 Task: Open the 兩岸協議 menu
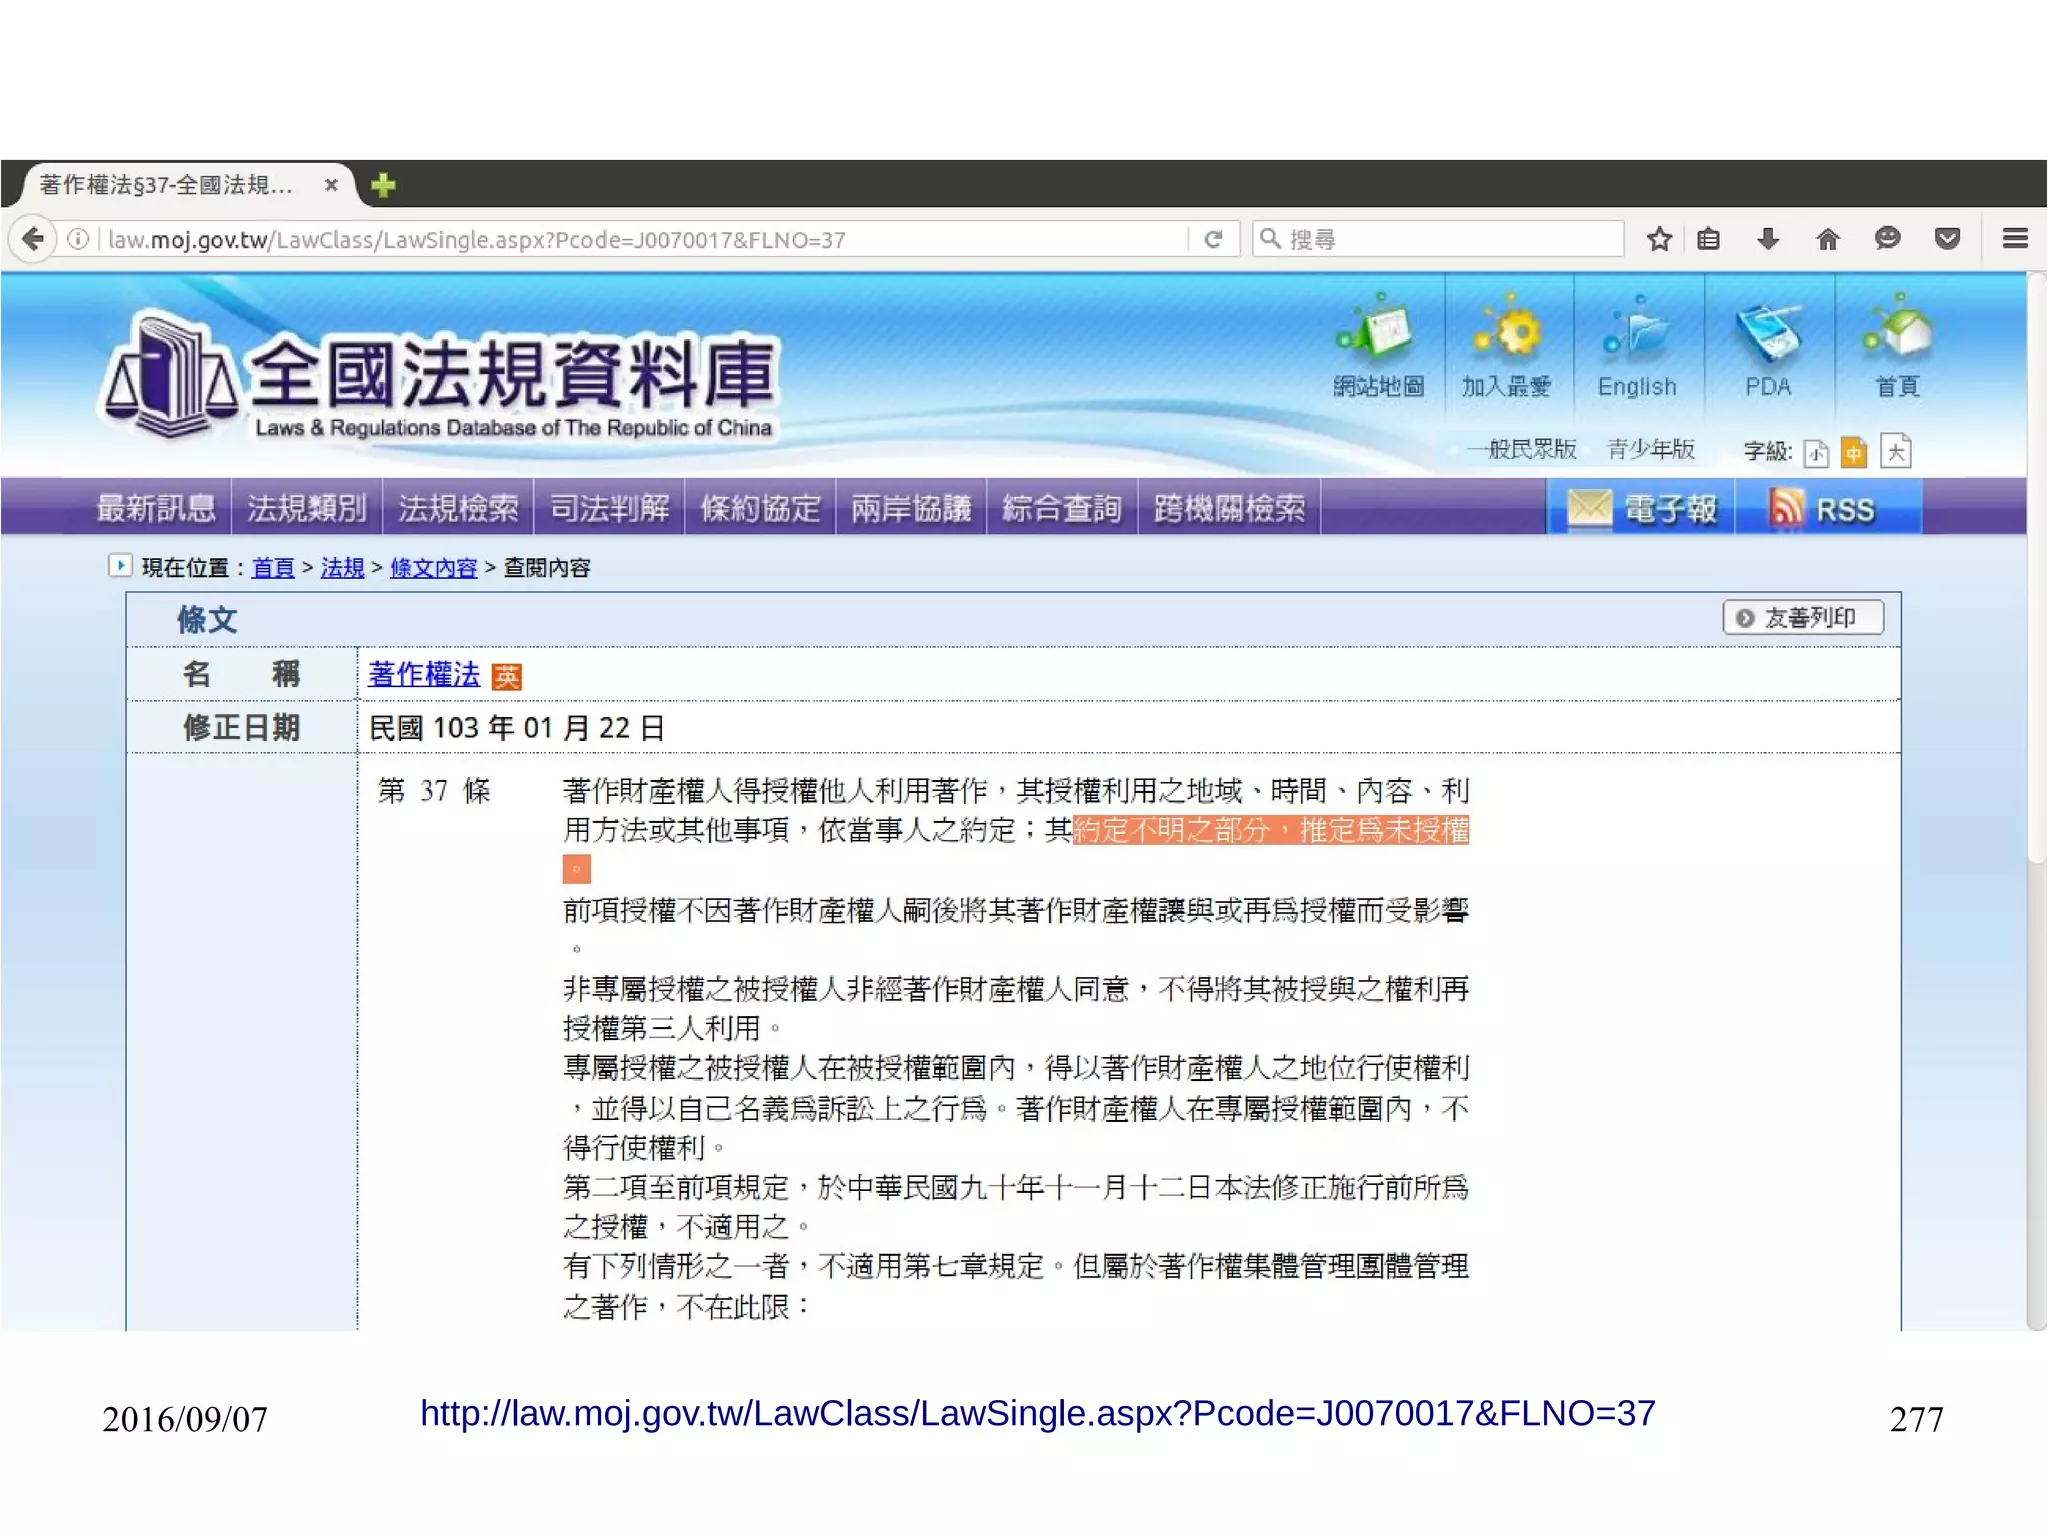(911, 508)
